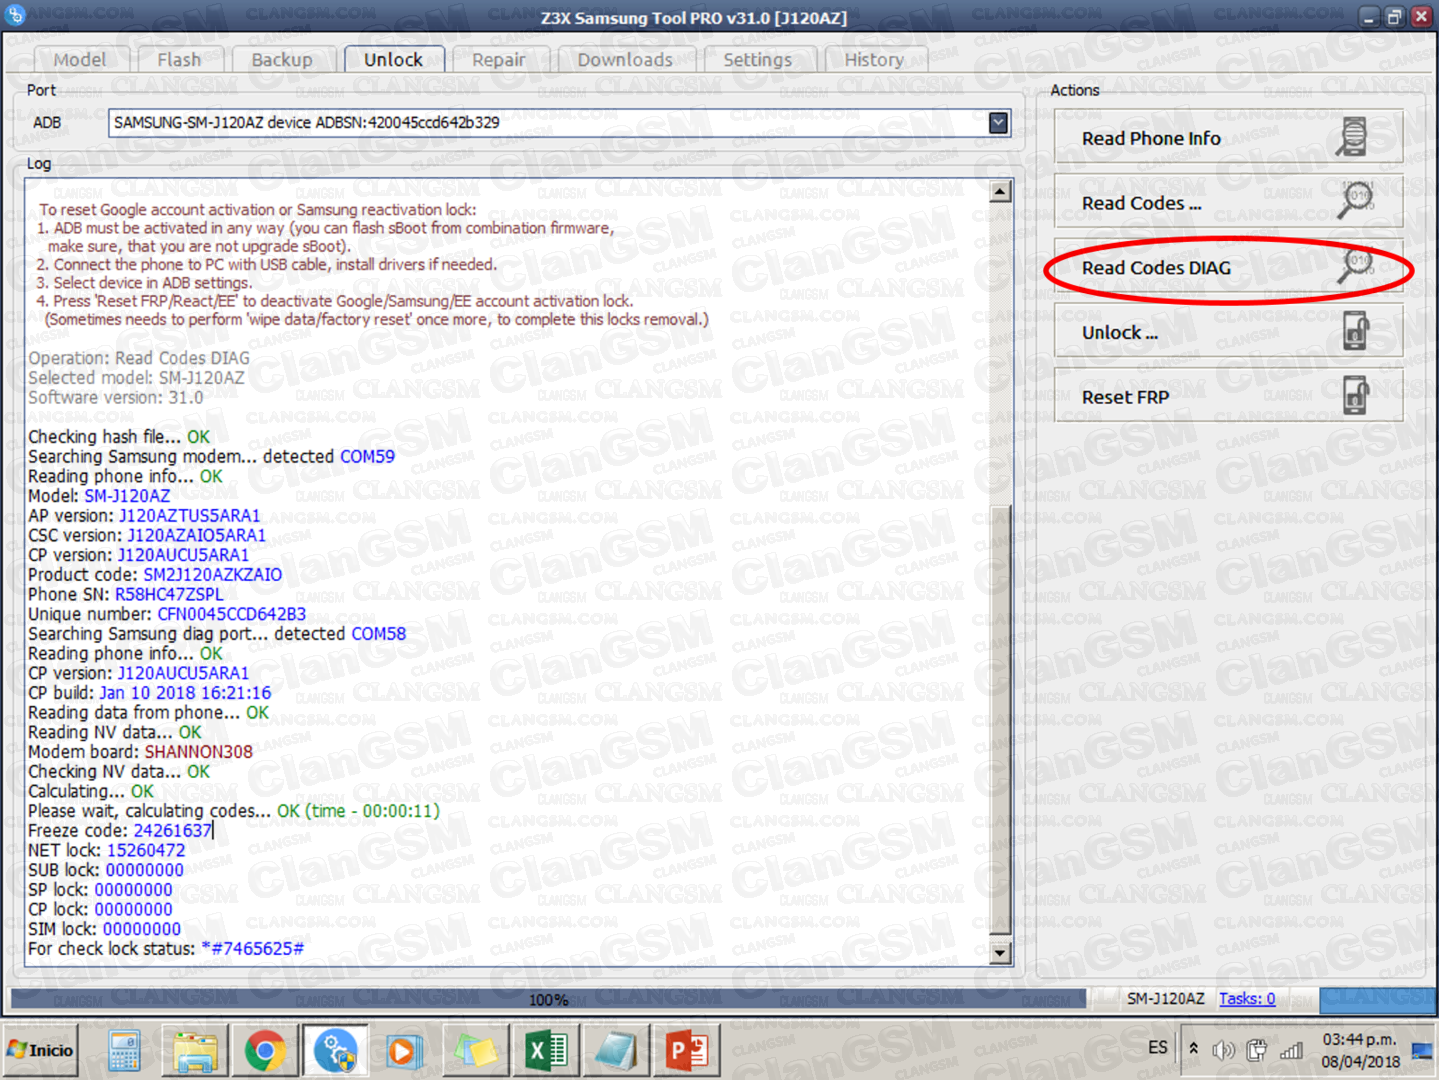Open Sticky Notes from the taskbar
The height and width of the screenshot is (1080, 1439).
[475, 1051]
